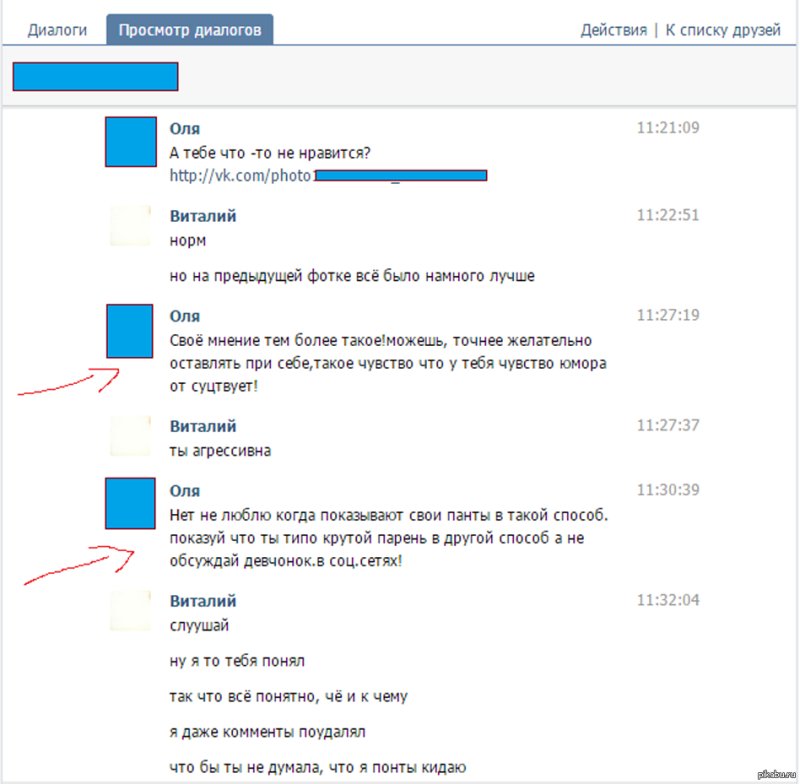Open Оля's avatar beside the 11:30:39 message
Image resolution: width=800 pixels, height=784 pixels.
click(x=130, y=503)
